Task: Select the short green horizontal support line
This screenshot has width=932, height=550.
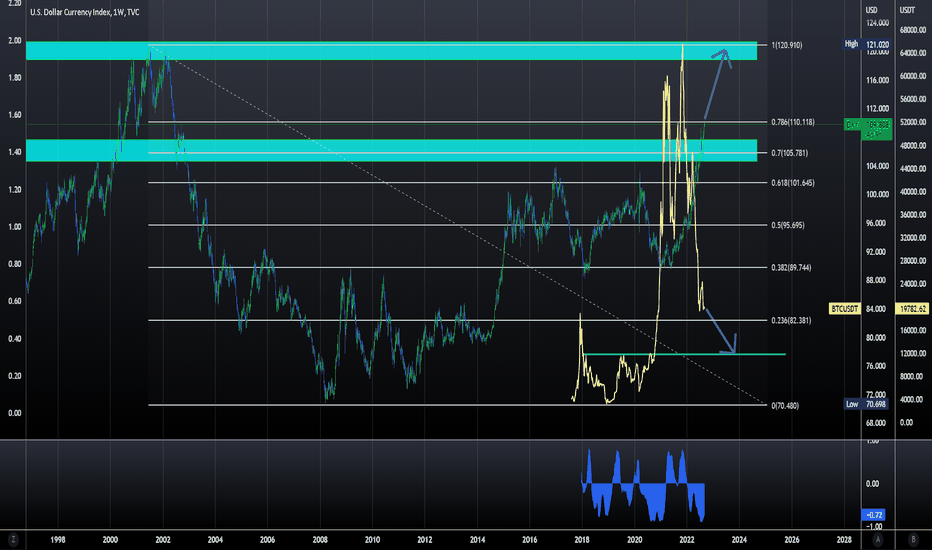Action: (684, 354)
